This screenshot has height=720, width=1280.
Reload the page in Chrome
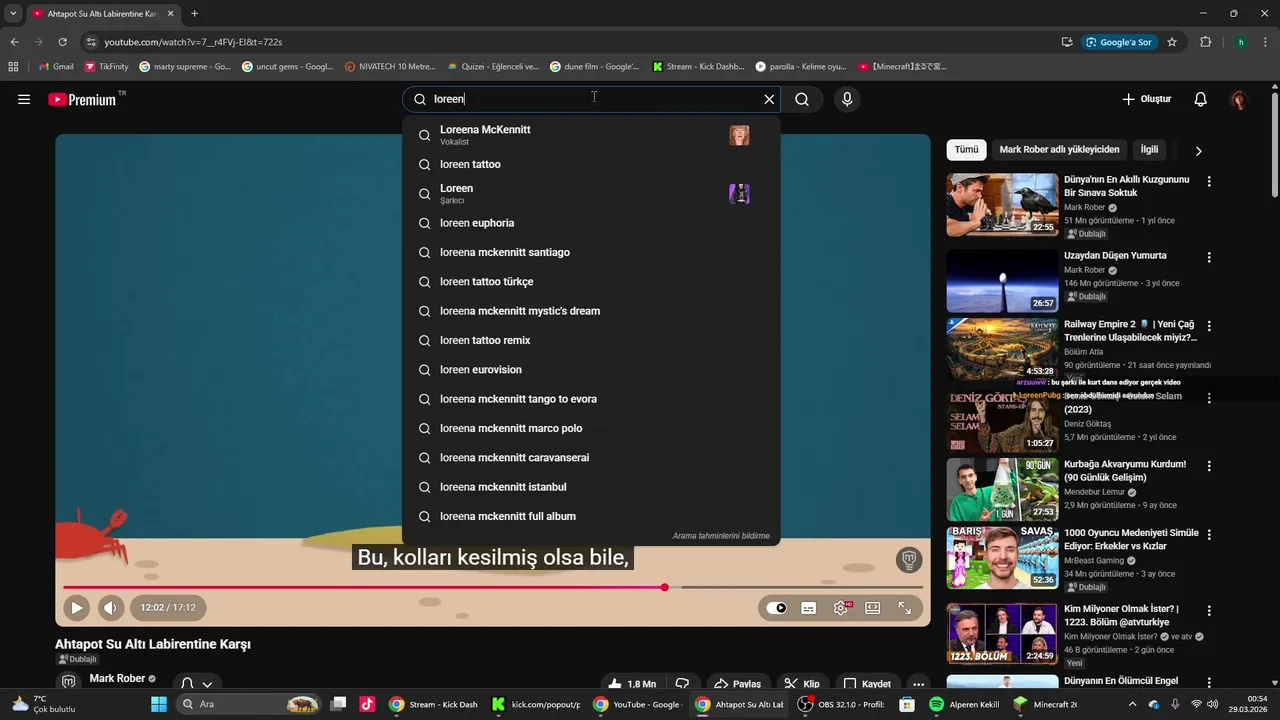[62, 42]
